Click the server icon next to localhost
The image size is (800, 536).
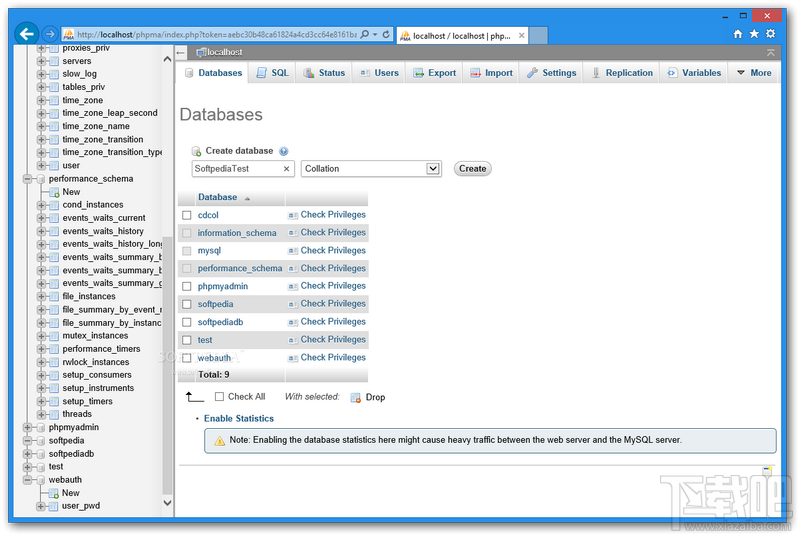tap(201, 52)
